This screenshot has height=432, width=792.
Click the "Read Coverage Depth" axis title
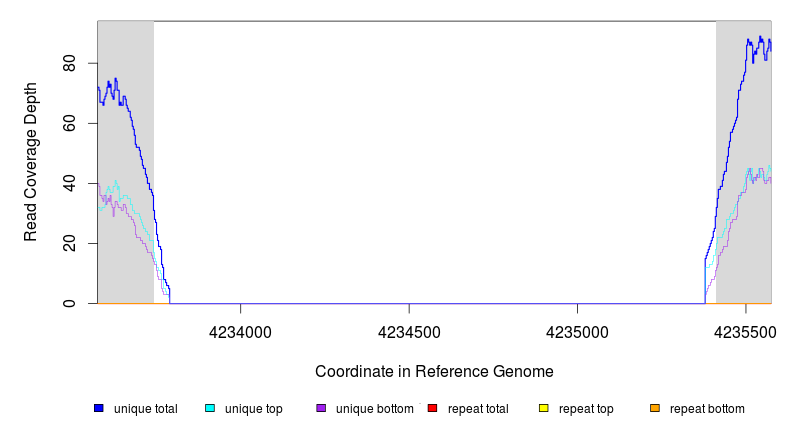pos(32,162)
